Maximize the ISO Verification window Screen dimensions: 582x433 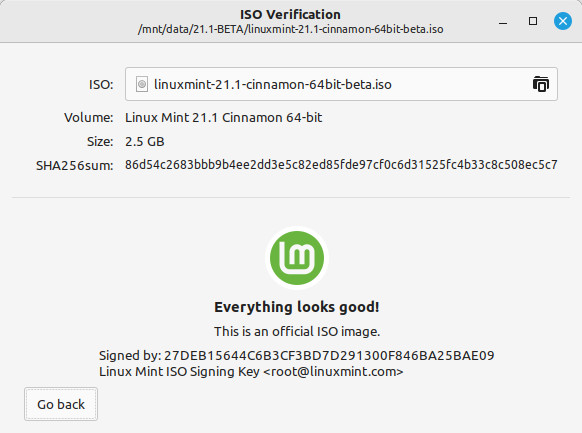pyautogui.click(x=533, y=21)
